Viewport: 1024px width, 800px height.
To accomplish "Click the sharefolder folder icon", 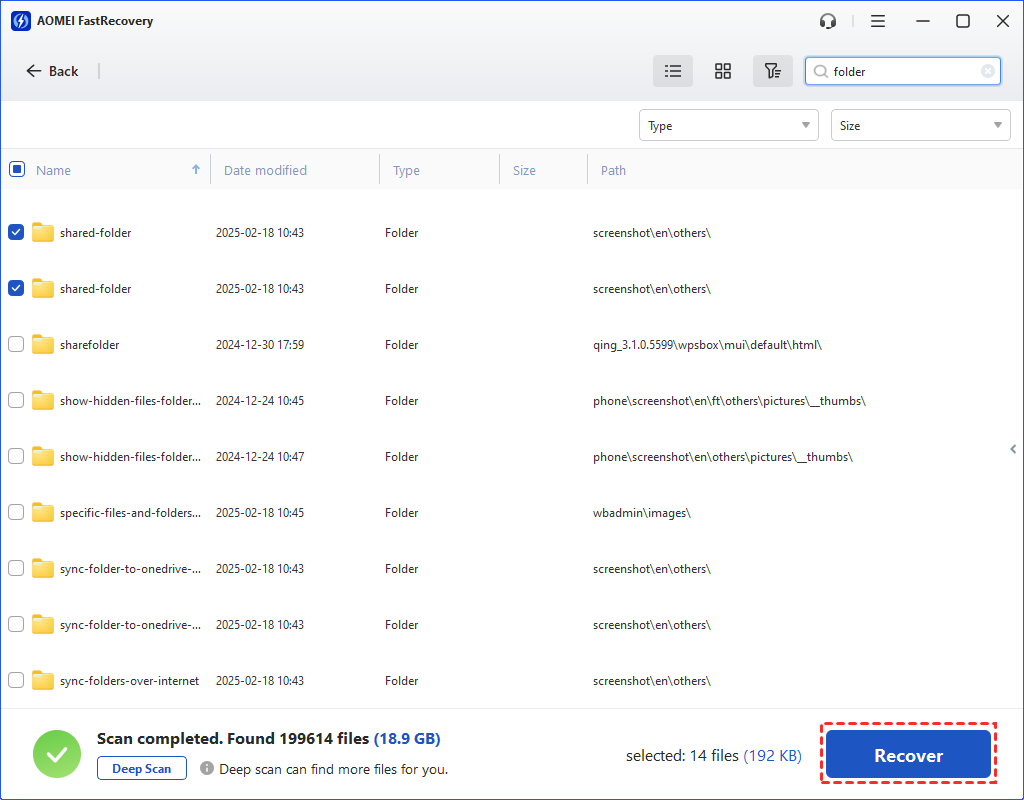I will click(x=42, y=345).
